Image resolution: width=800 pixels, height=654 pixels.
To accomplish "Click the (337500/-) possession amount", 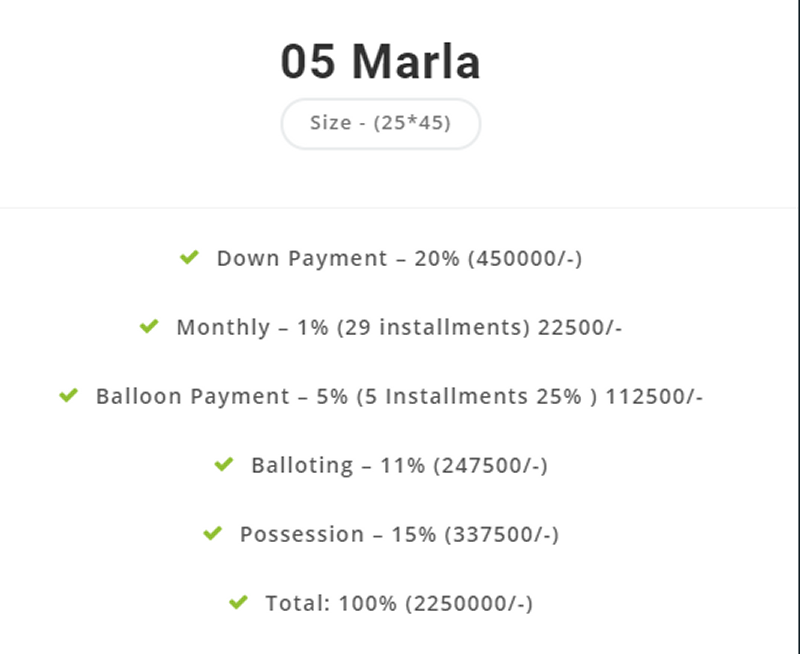I will tap(502, 535).
